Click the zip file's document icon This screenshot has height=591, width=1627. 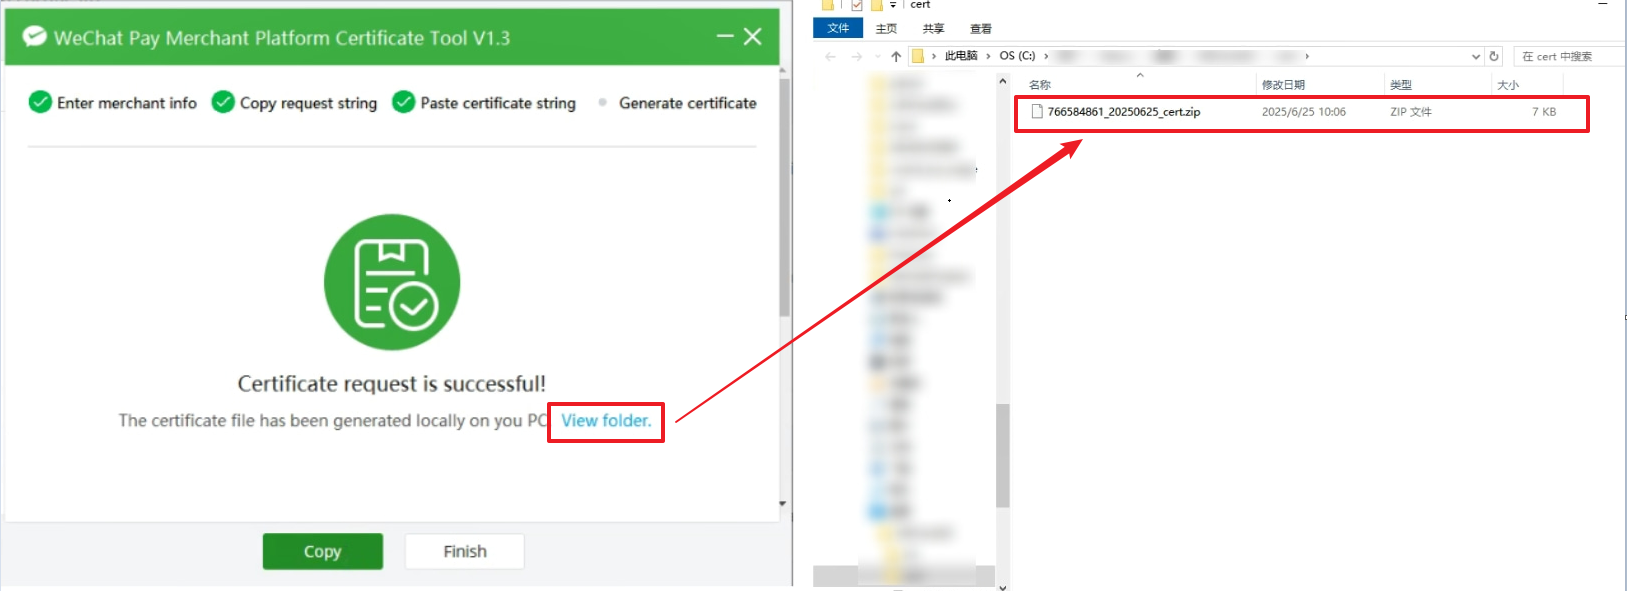coord(1037,112)
